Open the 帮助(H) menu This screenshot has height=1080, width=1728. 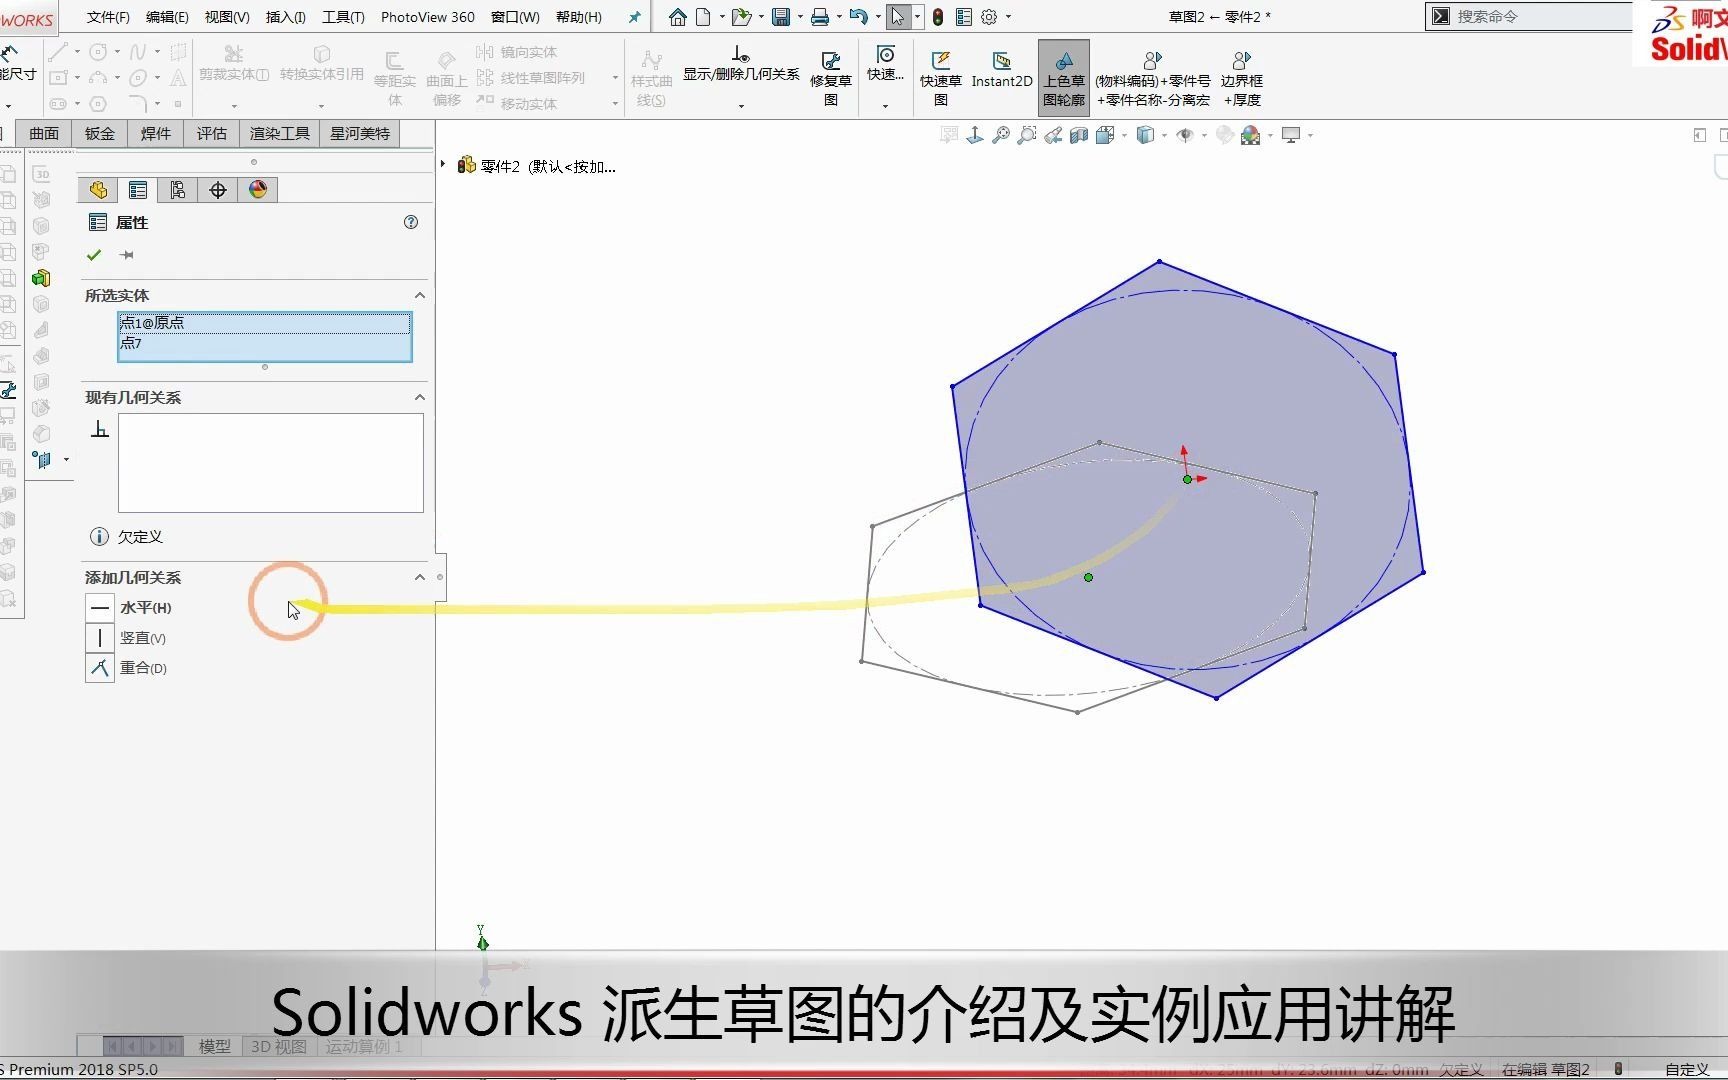[579, 17]
